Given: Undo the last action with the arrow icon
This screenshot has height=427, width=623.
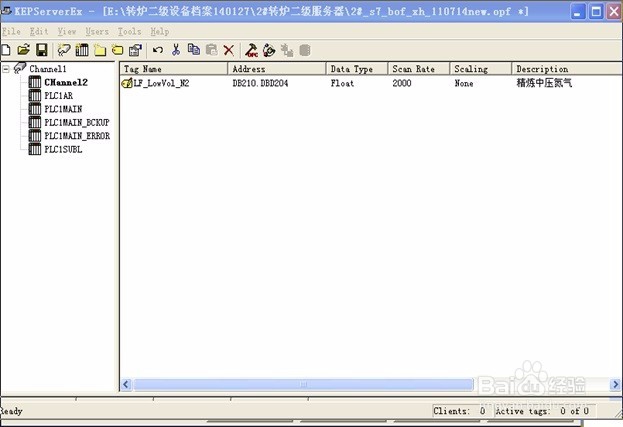Looking at the screenshot, I should [x=158, y=50].
